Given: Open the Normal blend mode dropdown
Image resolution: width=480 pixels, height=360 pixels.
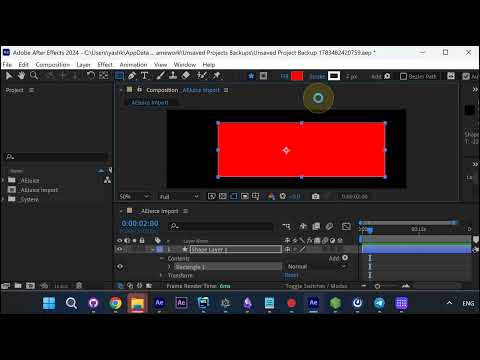Looking at the screenshot, I should pos(316,267).
